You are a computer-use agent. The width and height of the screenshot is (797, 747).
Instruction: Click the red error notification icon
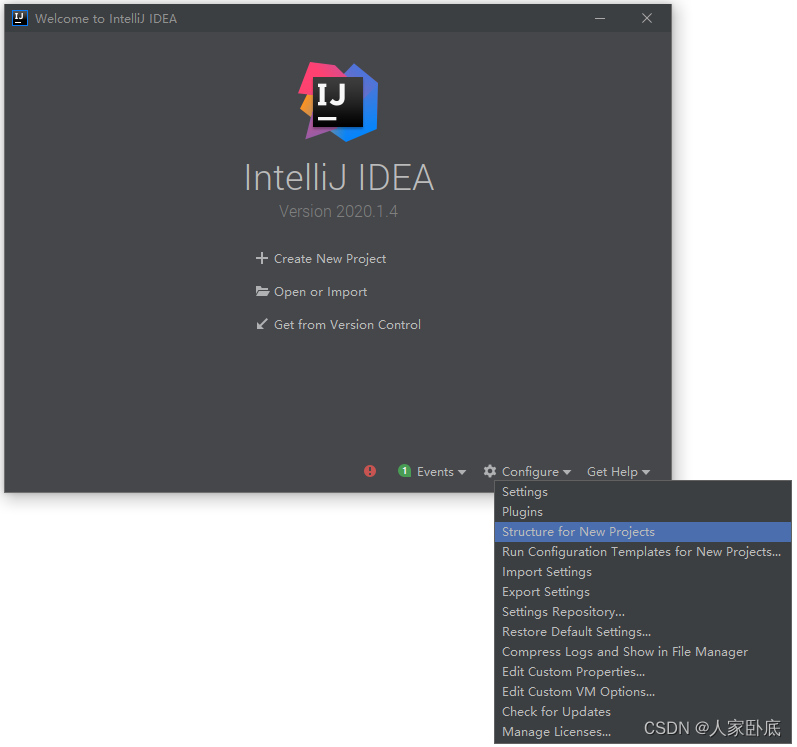(371, 473)
